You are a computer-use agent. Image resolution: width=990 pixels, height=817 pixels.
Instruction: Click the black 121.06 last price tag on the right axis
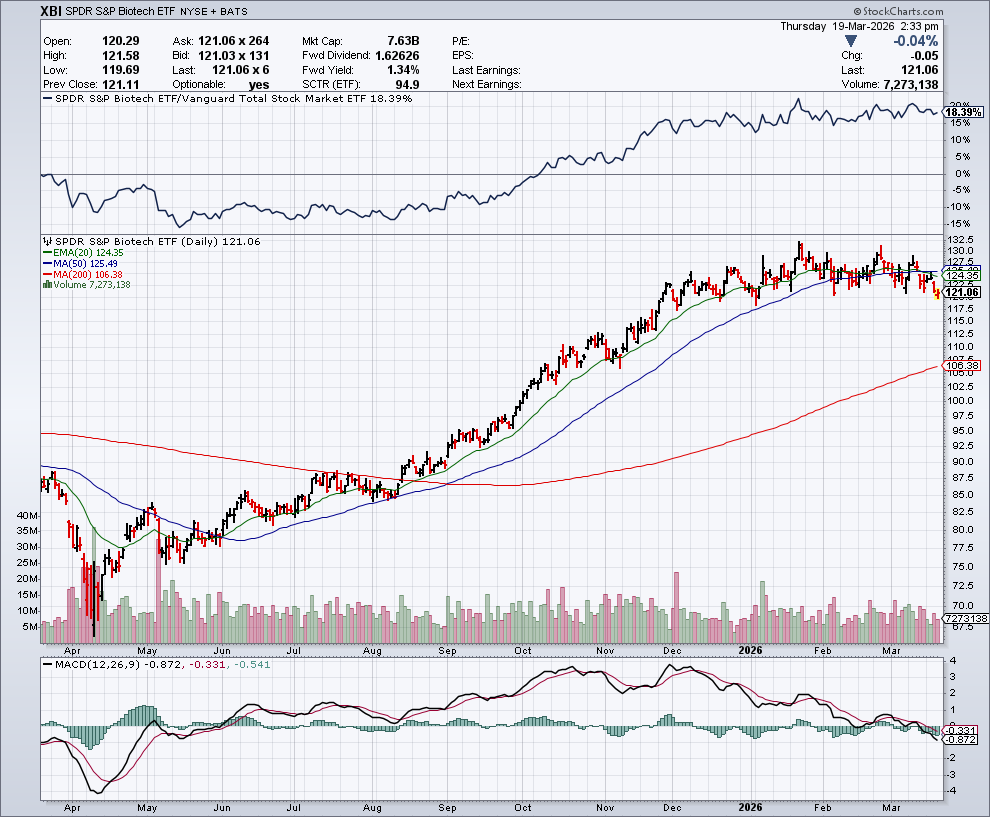point(962,292)
